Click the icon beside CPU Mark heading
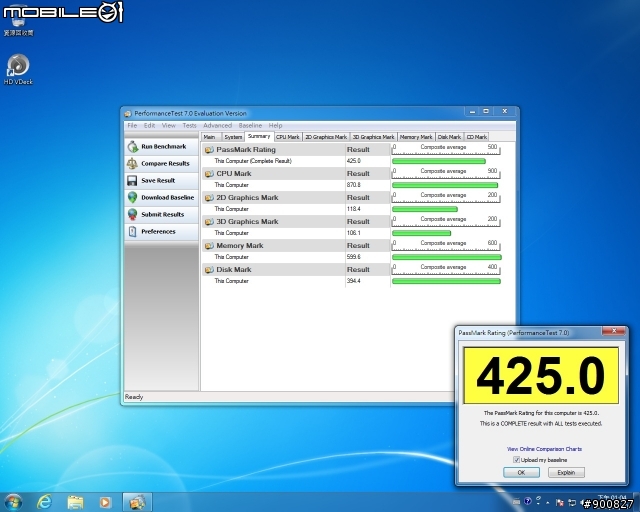 tap(209, 174)
